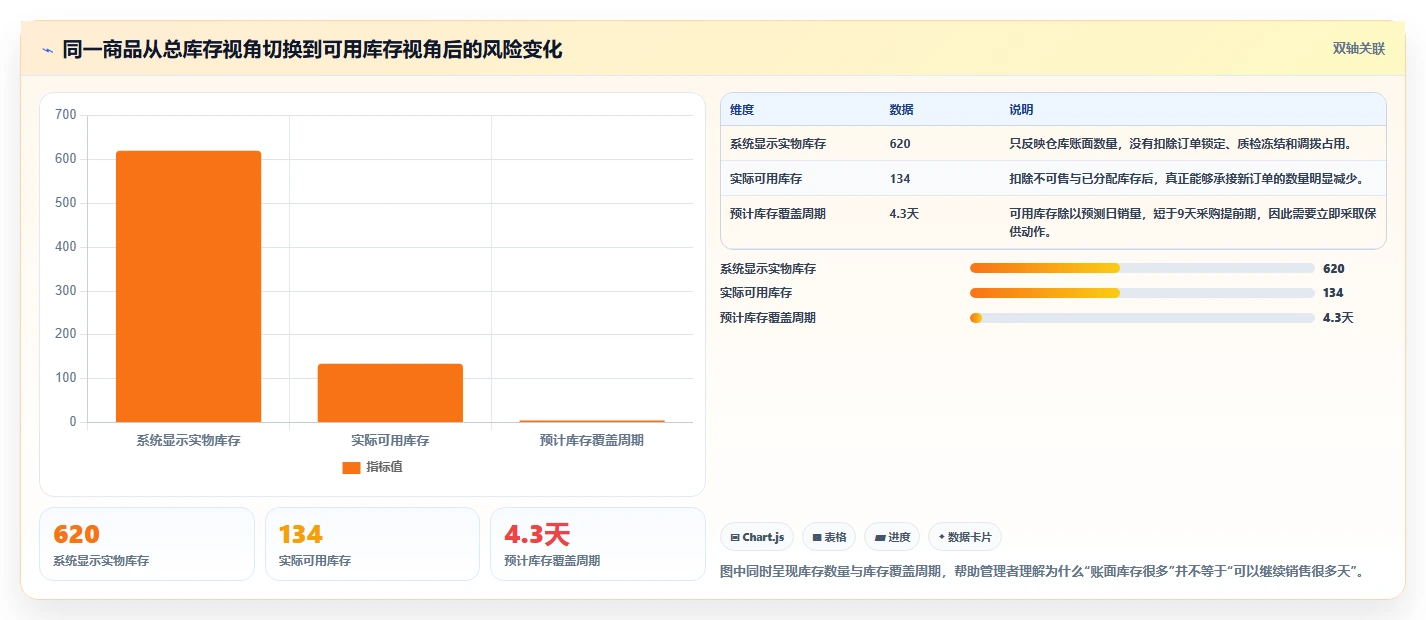Click the 数据 column header

901,110
